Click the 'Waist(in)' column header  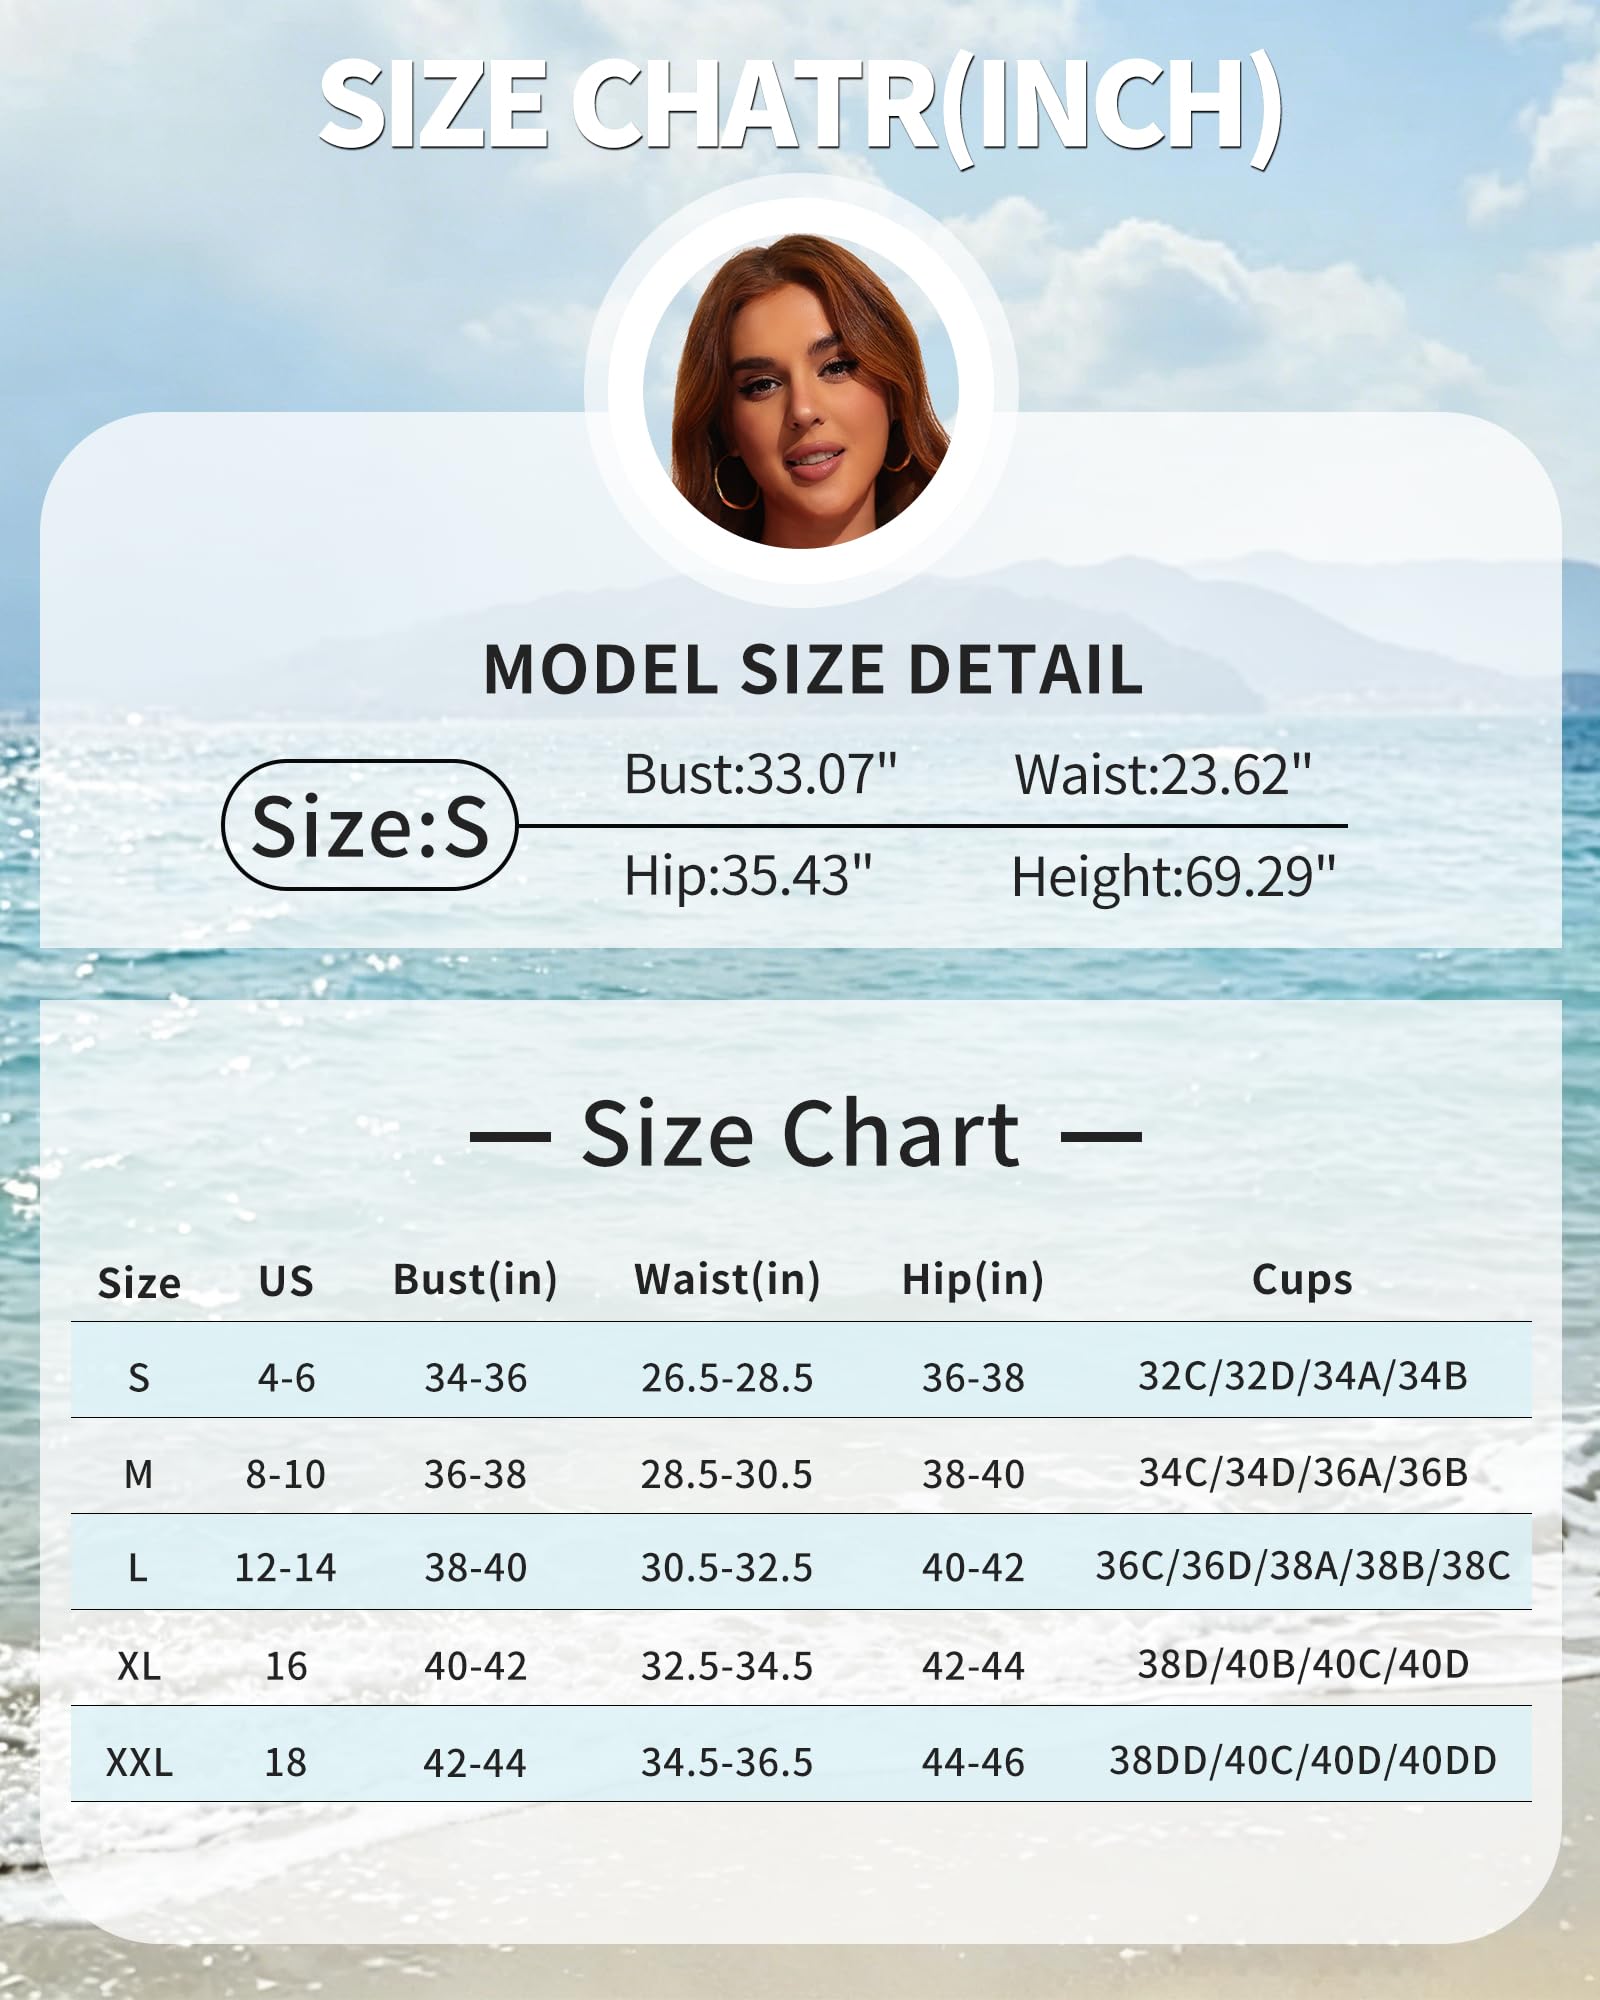(727, 1280)
